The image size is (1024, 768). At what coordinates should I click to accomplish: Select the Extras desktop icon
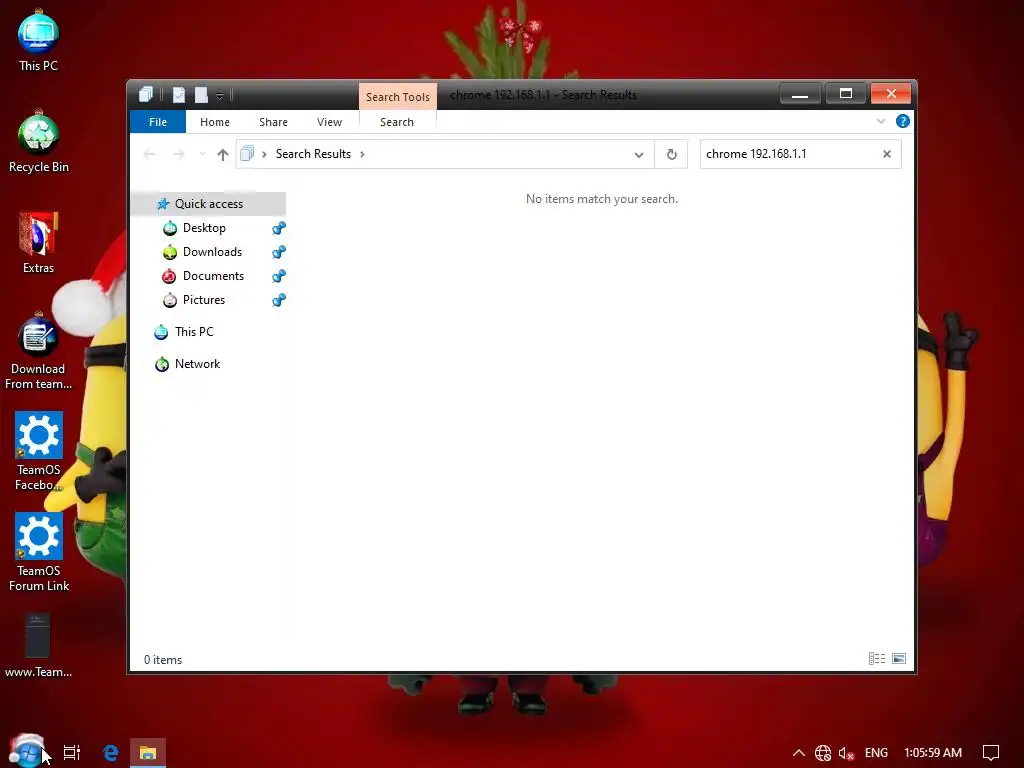[38, 243]
